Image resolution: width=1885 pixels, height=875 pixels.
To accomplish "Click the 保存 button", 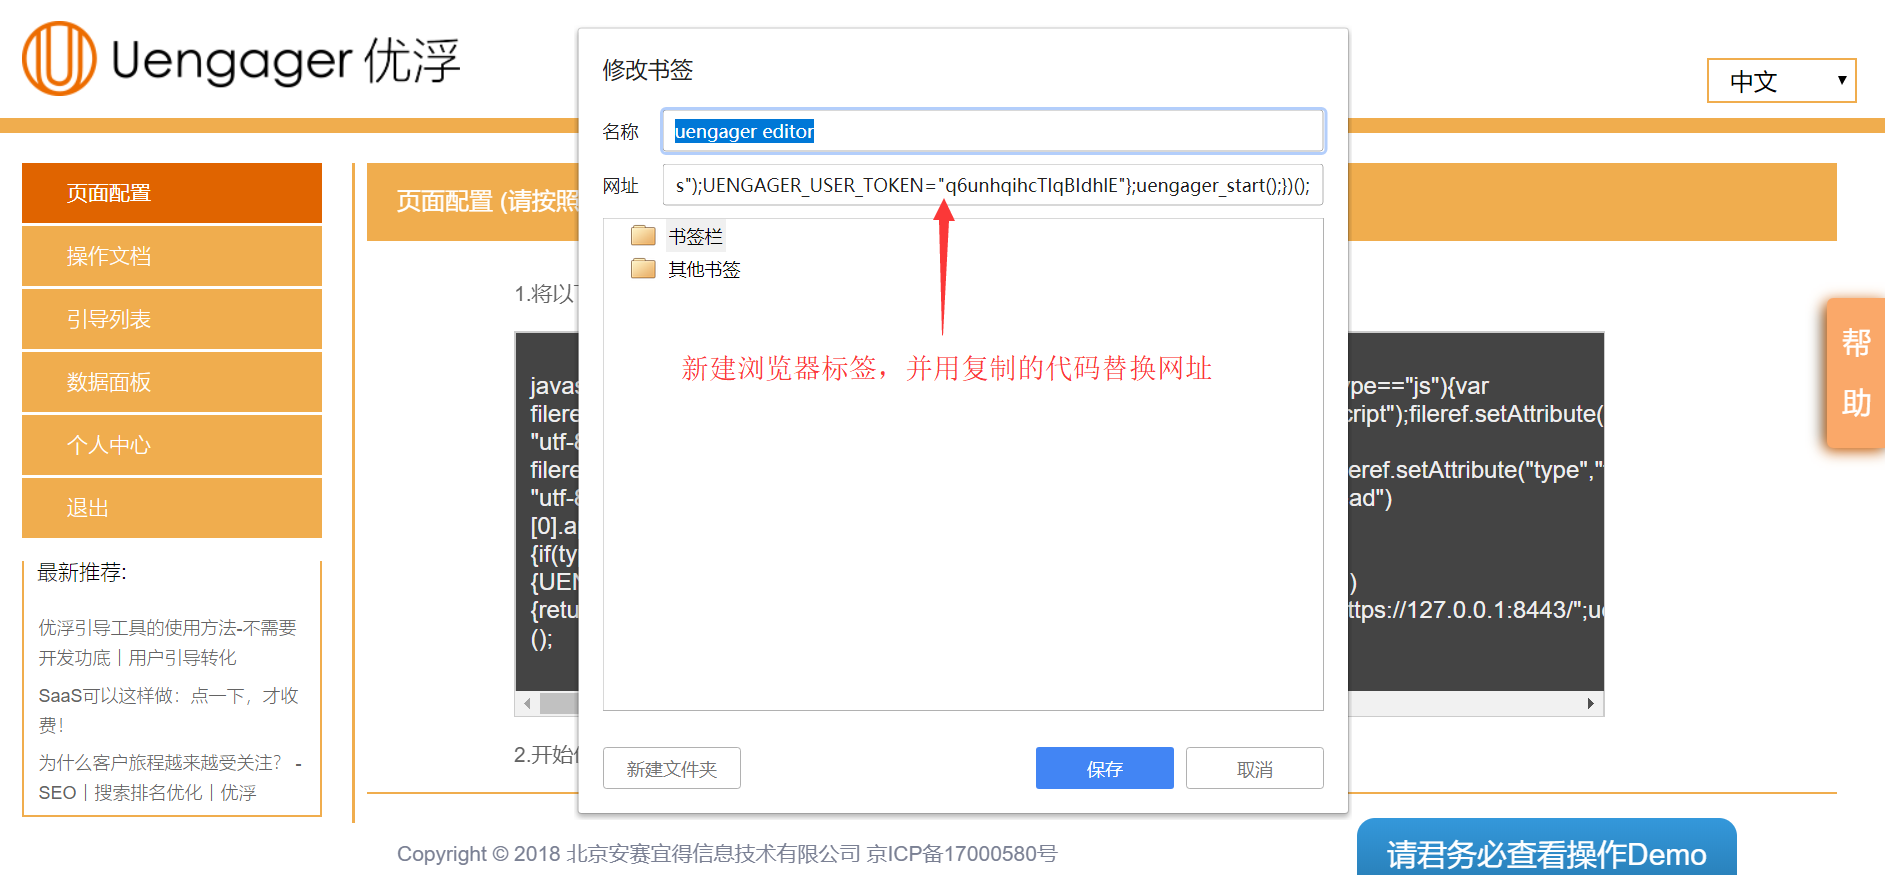I will (x=1105, y=768).
